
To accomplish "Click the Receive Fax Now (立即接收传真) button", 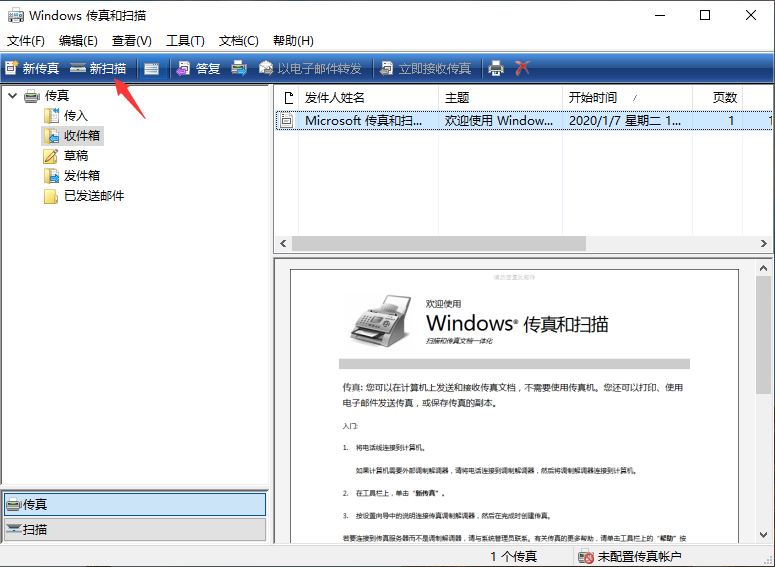I will tap(425, 68).
